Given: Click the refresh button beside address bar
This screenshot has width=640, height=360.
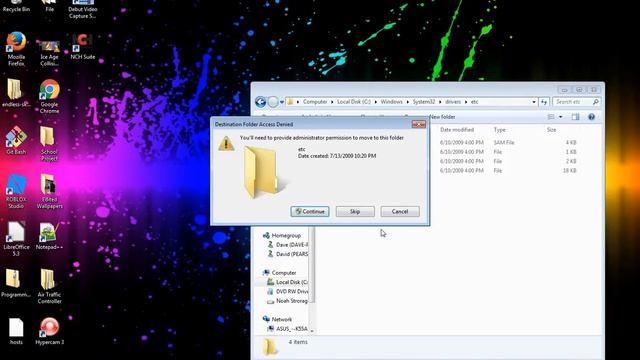Looking at the screenshot, I should pos(544,102).
